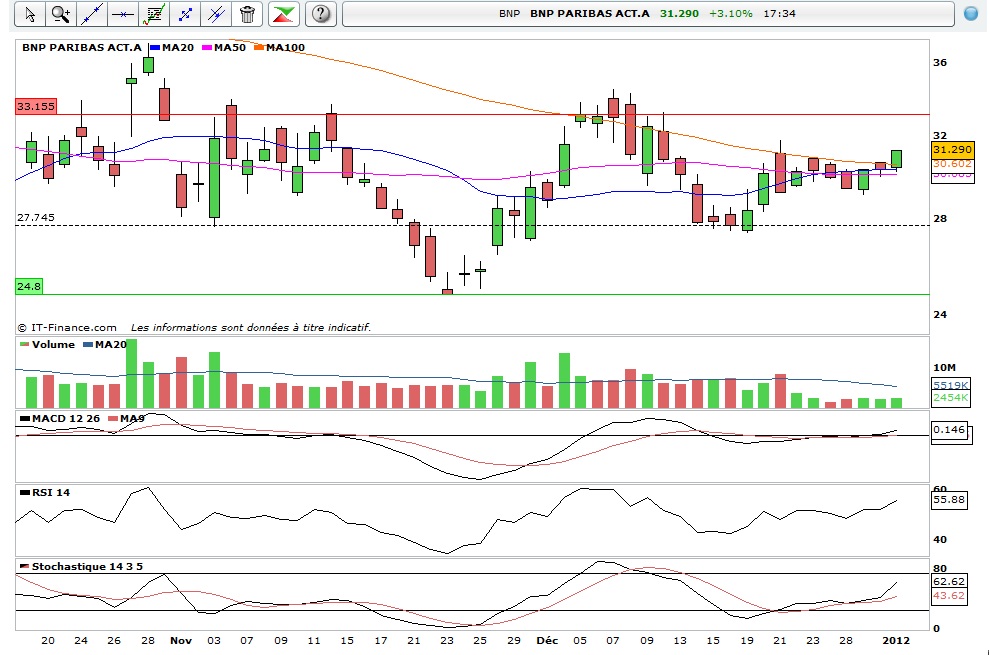Click the 33.155 red resistance level label

36,106
